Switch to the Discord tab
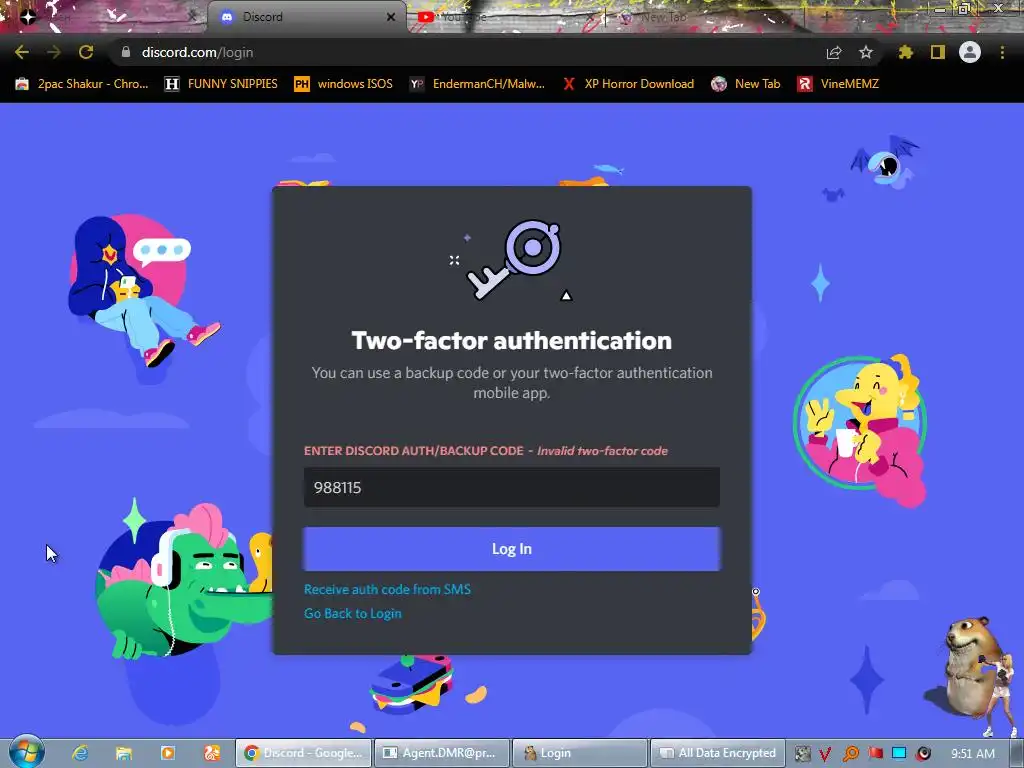 pyautogui.click(x=306, y=17)
